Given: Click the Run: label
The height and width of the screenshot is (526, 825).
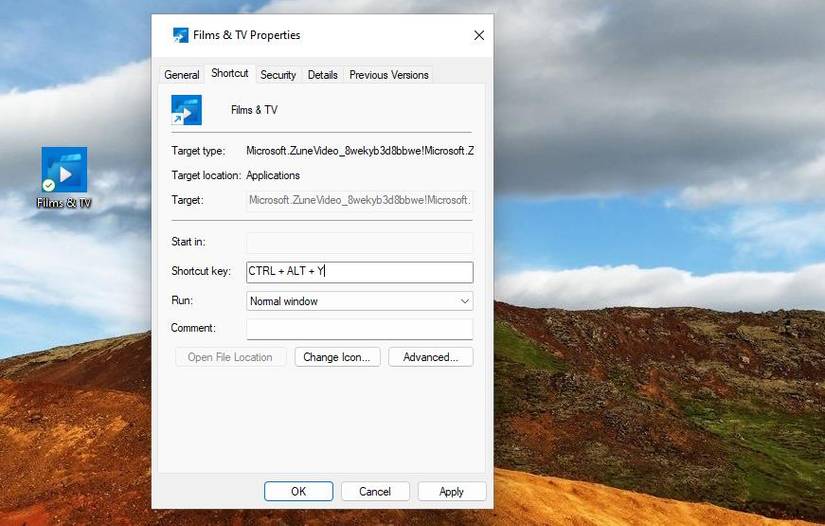Looking at the screenshot, I should tap(182, 300).
